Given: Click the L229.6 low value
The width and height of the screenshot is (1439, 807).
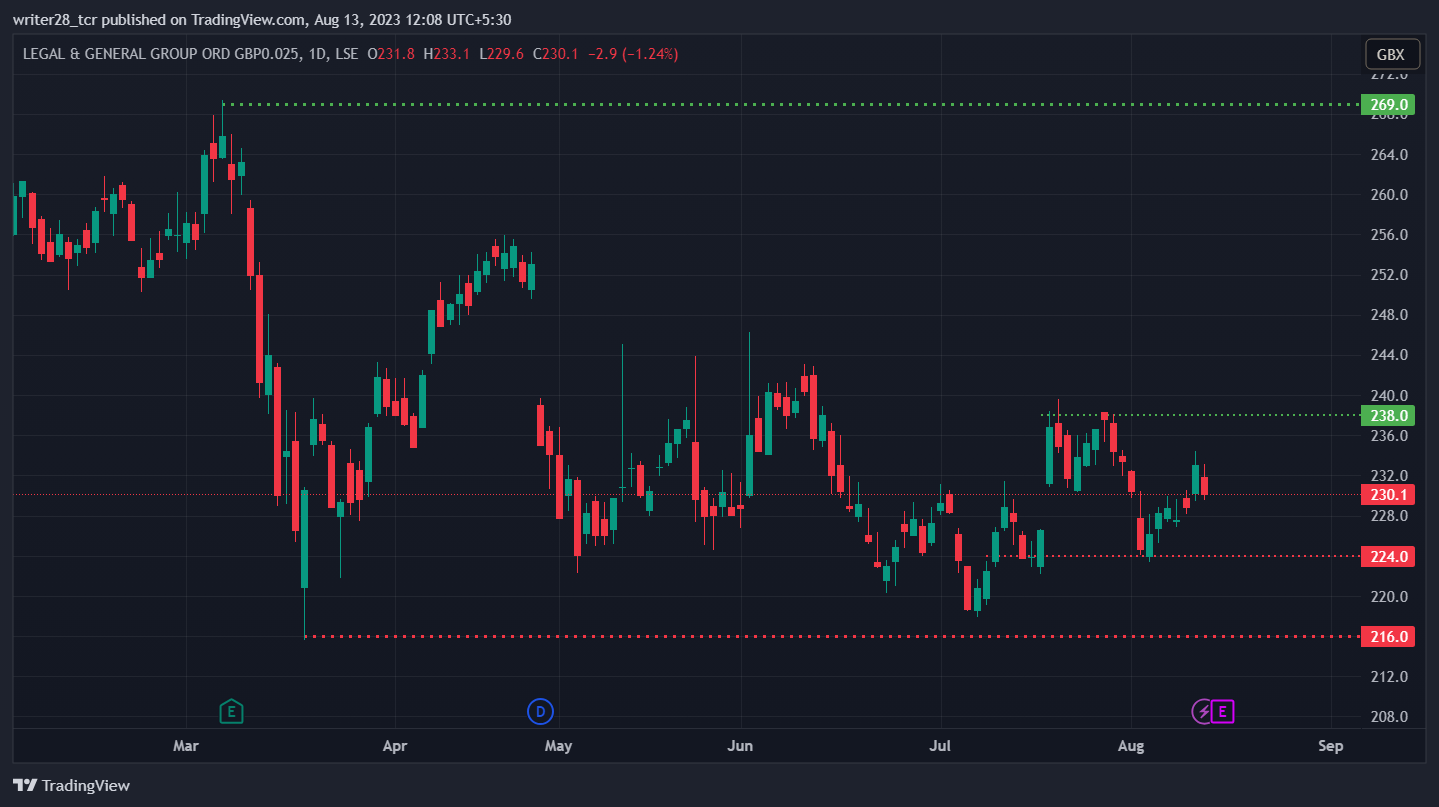Looking at the screenshot, I should click(x=502, y=54).
